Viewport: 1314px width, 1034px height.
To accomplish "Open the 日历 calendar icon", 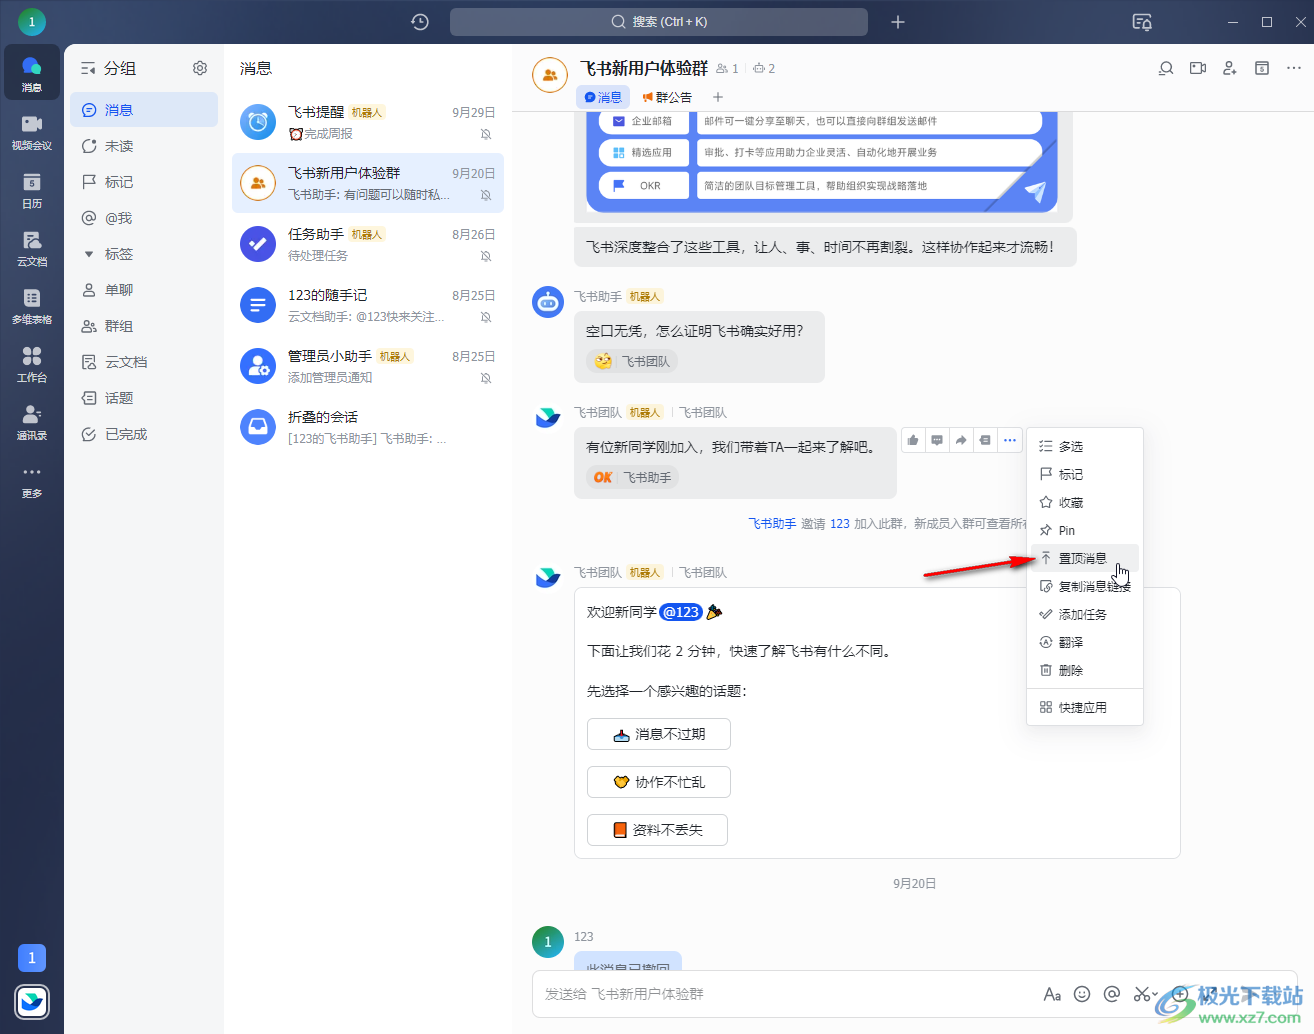I will click(x=32, y=190).
